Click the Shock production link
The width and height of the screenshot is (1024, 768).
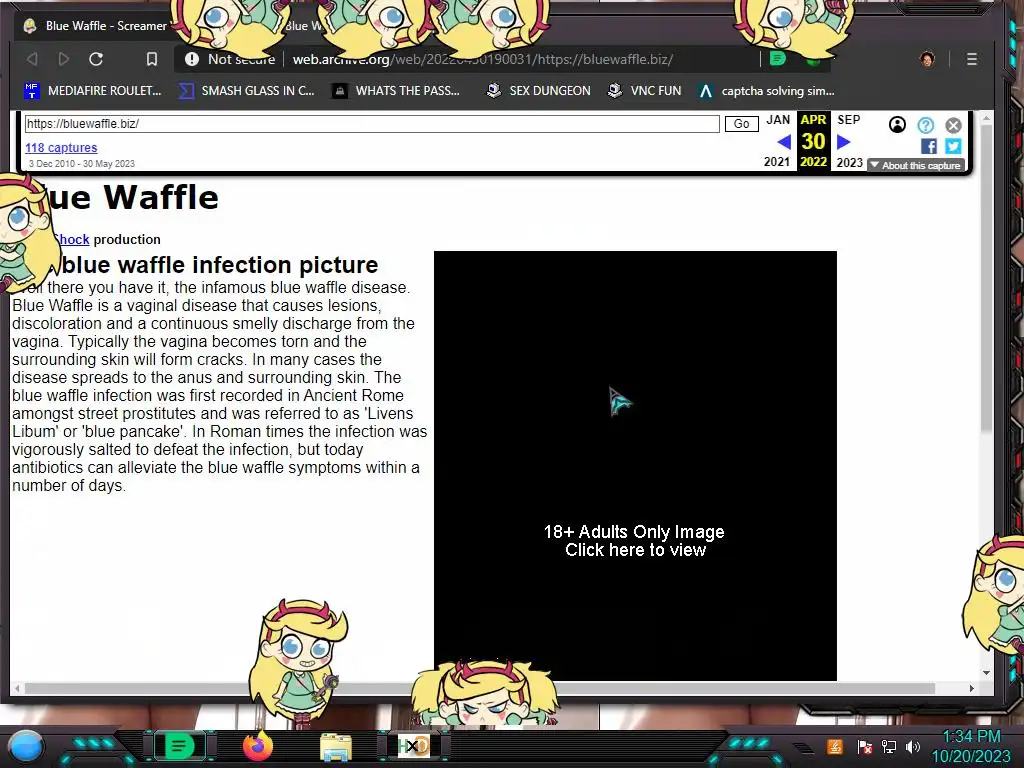(72, 240)
